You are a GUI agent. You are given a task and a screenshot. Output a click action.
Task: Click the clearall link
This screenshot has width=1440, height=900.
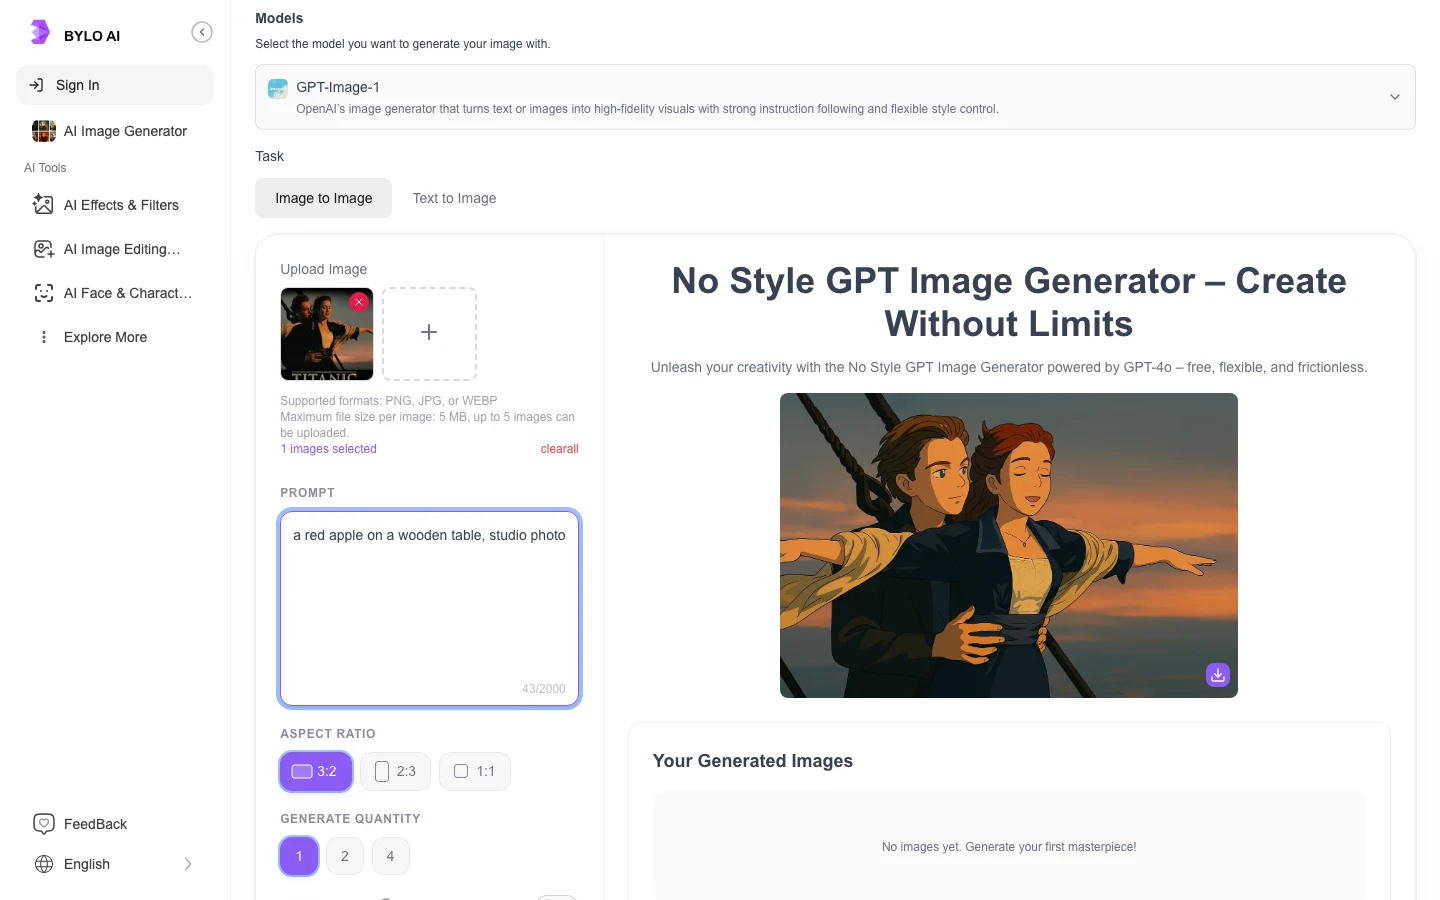pos(559,449)
